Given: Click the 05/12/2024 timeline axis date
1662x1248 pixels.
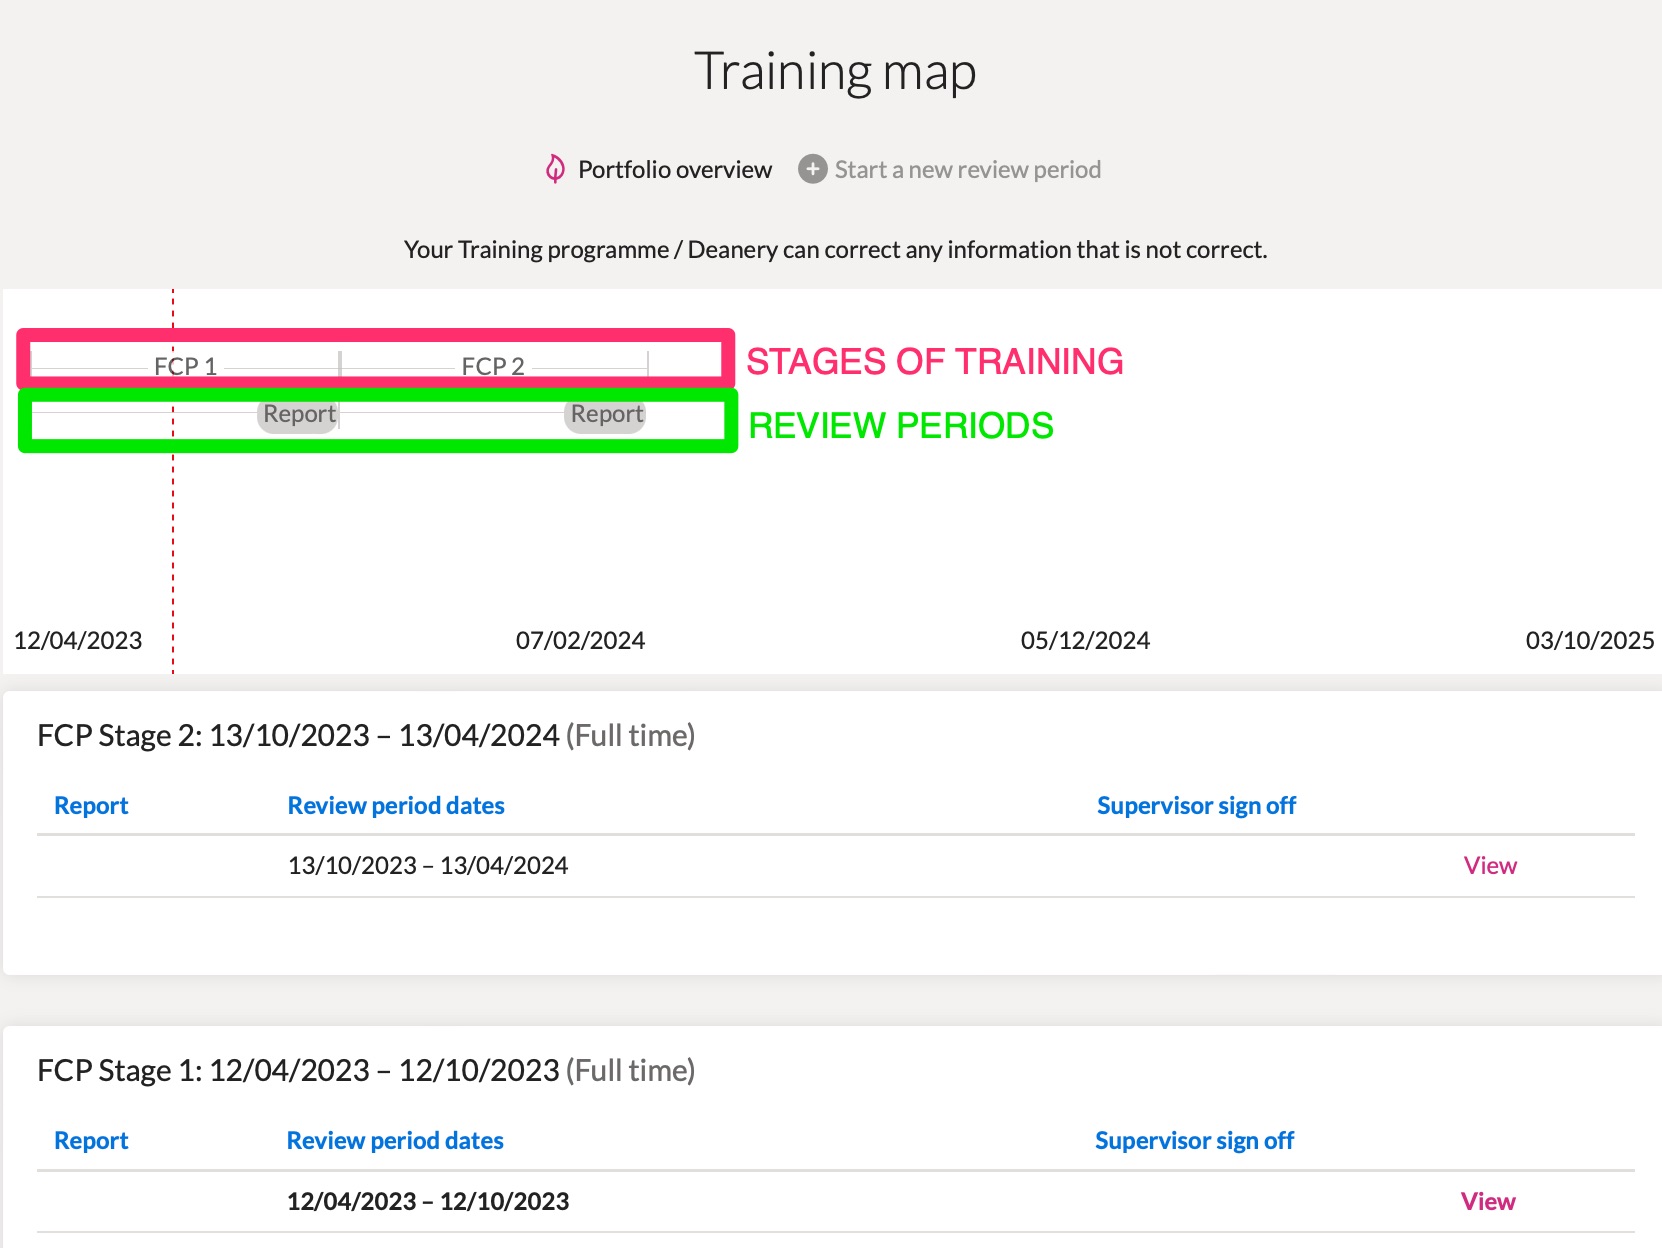Looking at the screenshot, I should pyautogui.click(x=1085, y=640).
